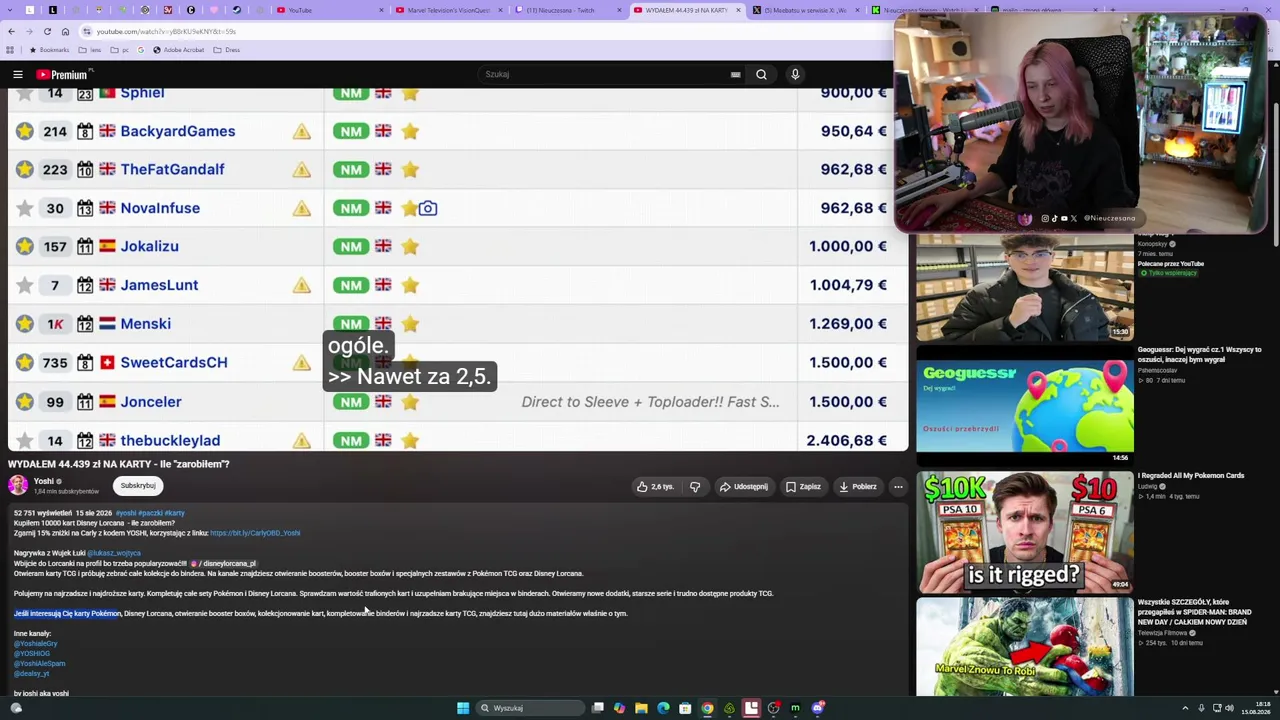Open the @dealsy_yt channel link

coord(31,674)
